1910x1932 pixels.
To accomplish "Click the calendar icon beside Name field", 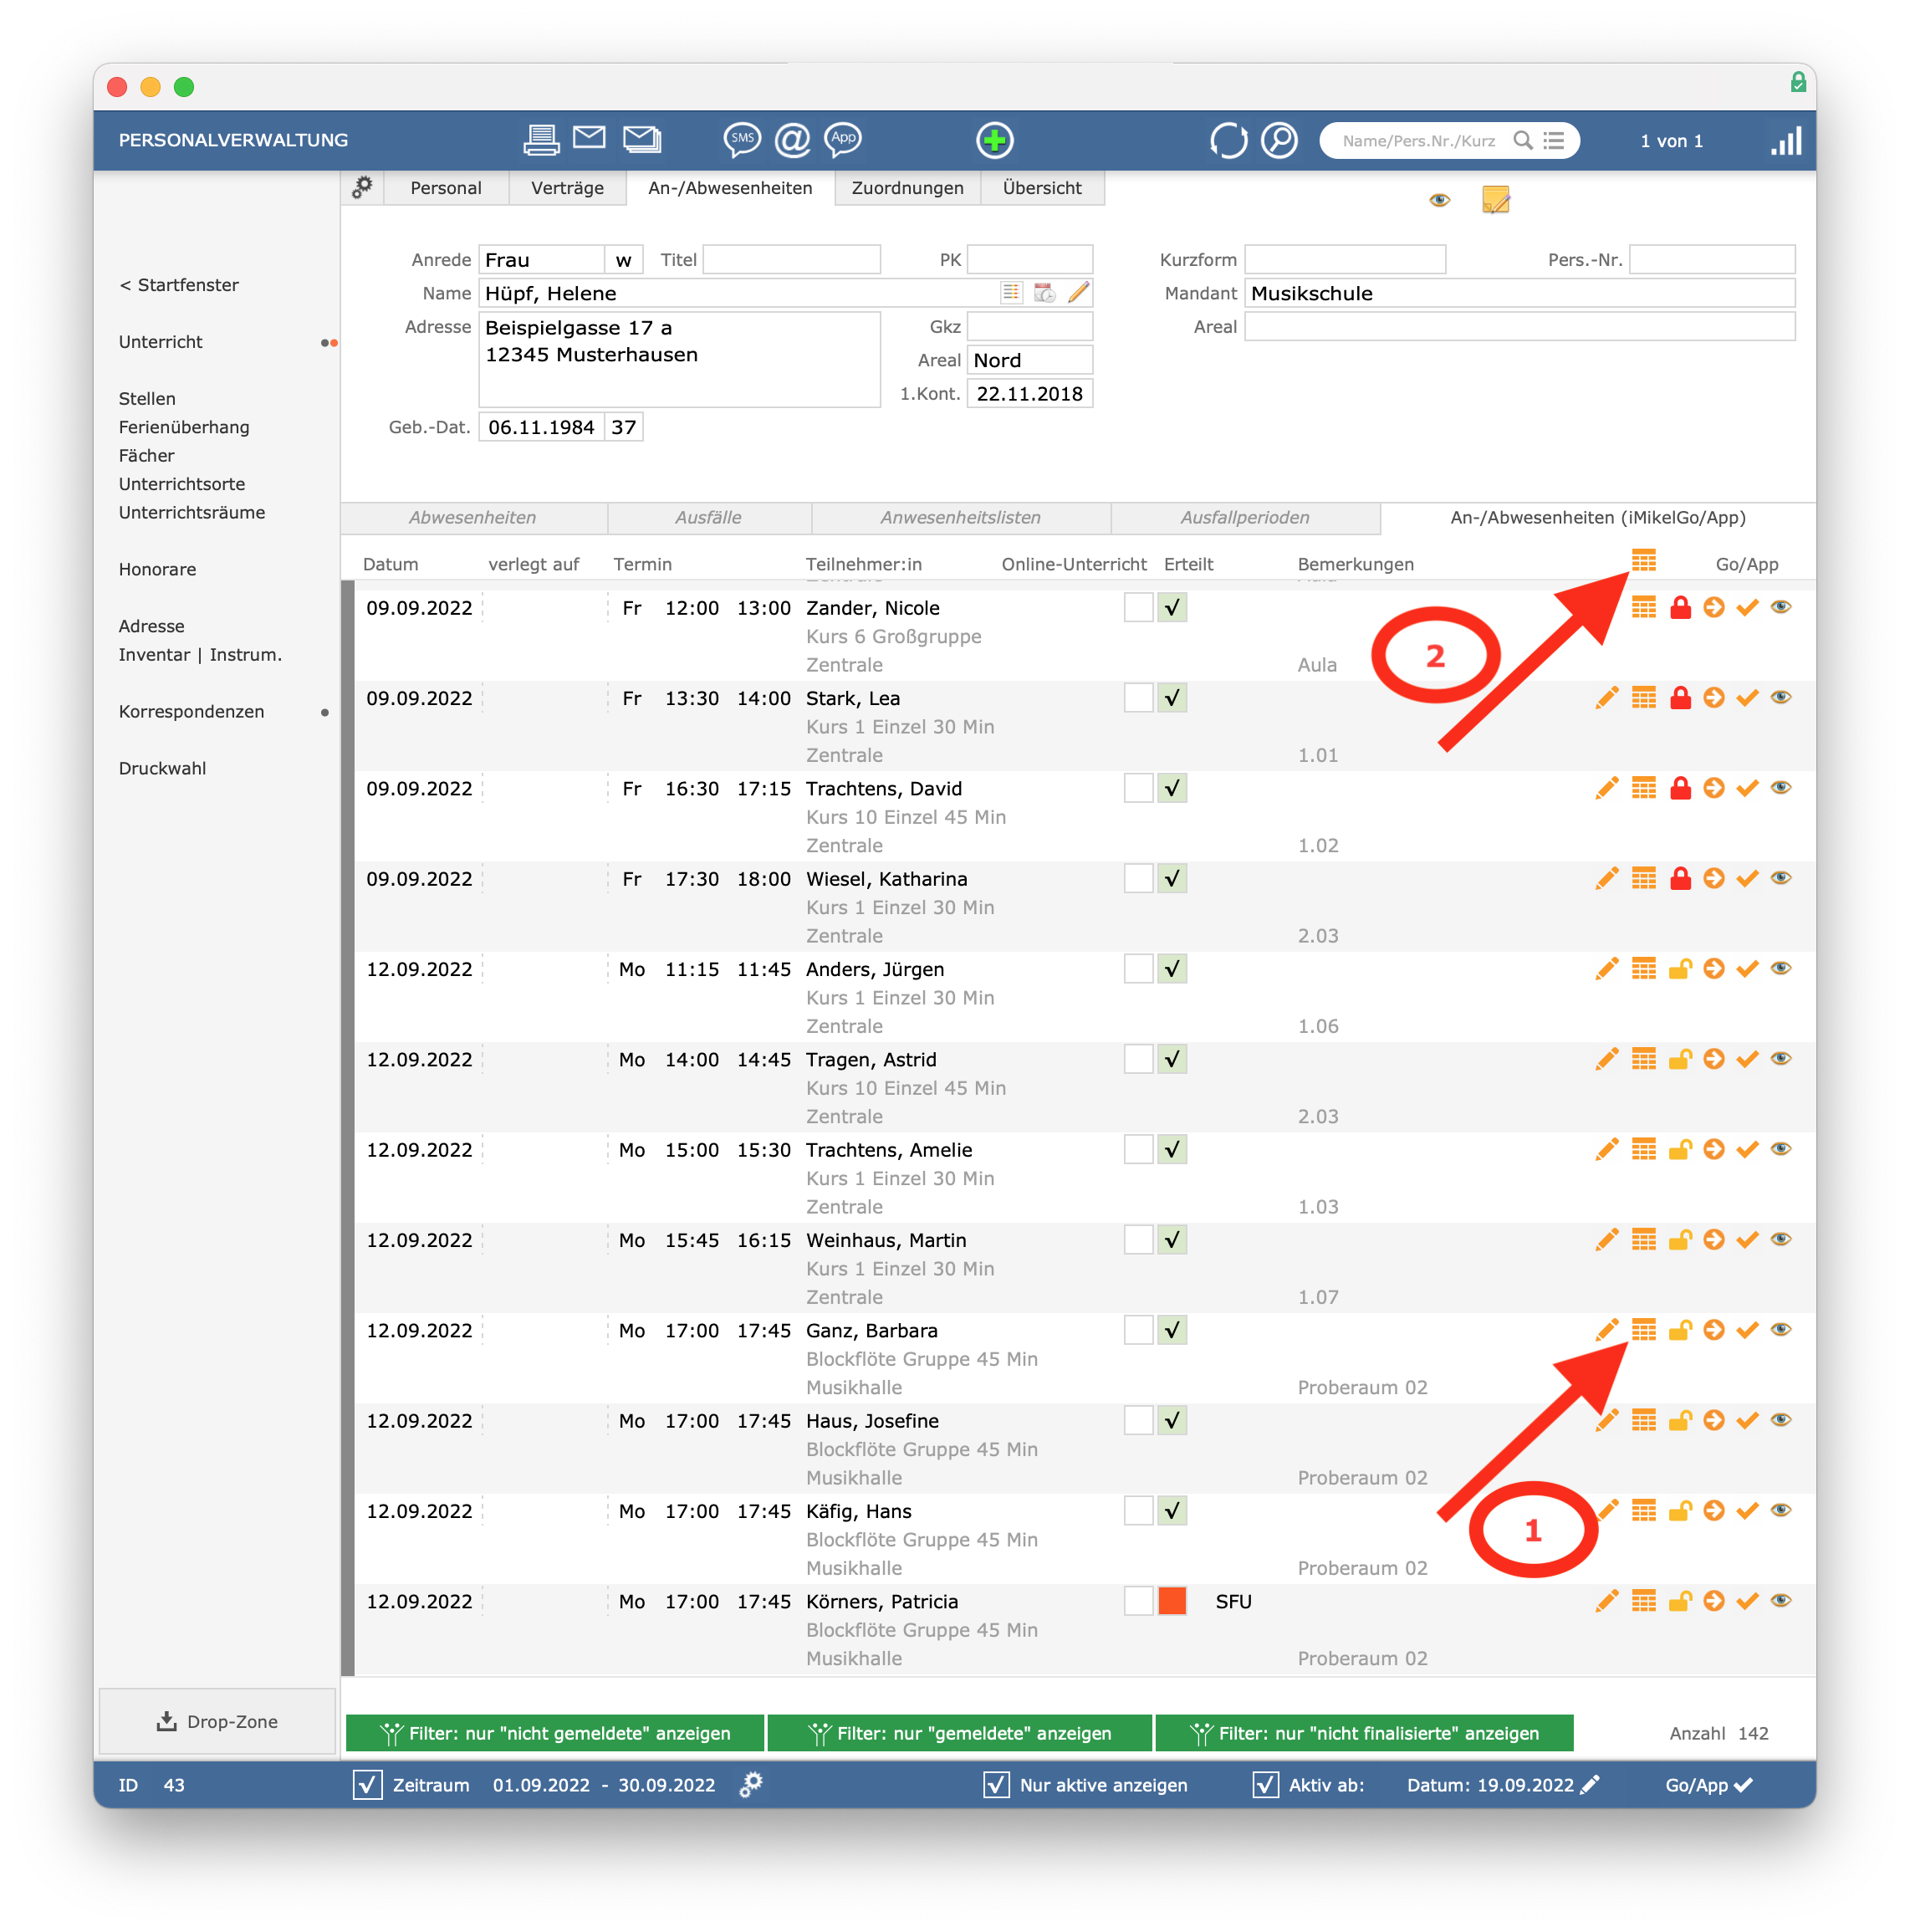I will pyautogui.click(x=1044, y=292).
